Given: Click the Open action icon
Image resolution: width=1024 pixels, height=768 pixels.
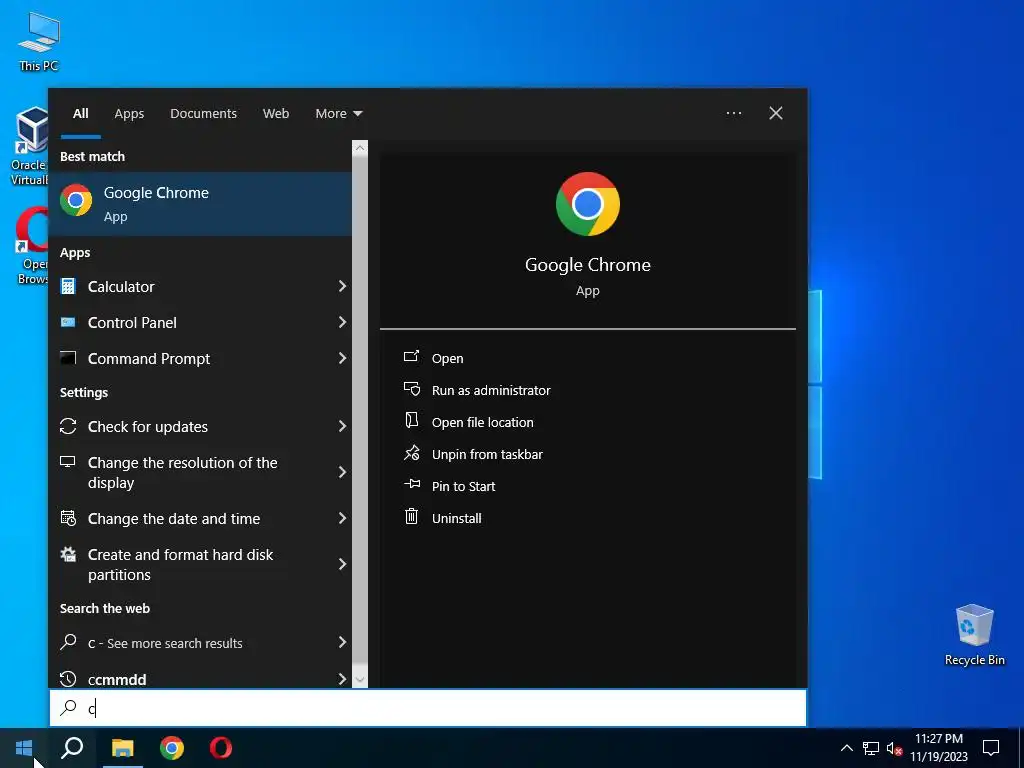Looking at the screenshot, I should (x=411, y=357).
